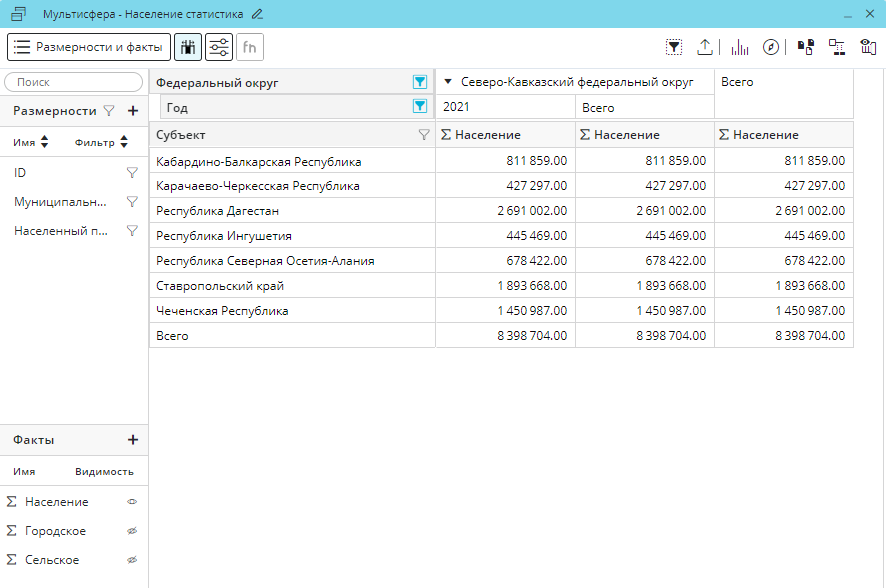Click the export upload icon
Image resolution: width=886 pixels, height=588 pixels.
tap(705, 47)
